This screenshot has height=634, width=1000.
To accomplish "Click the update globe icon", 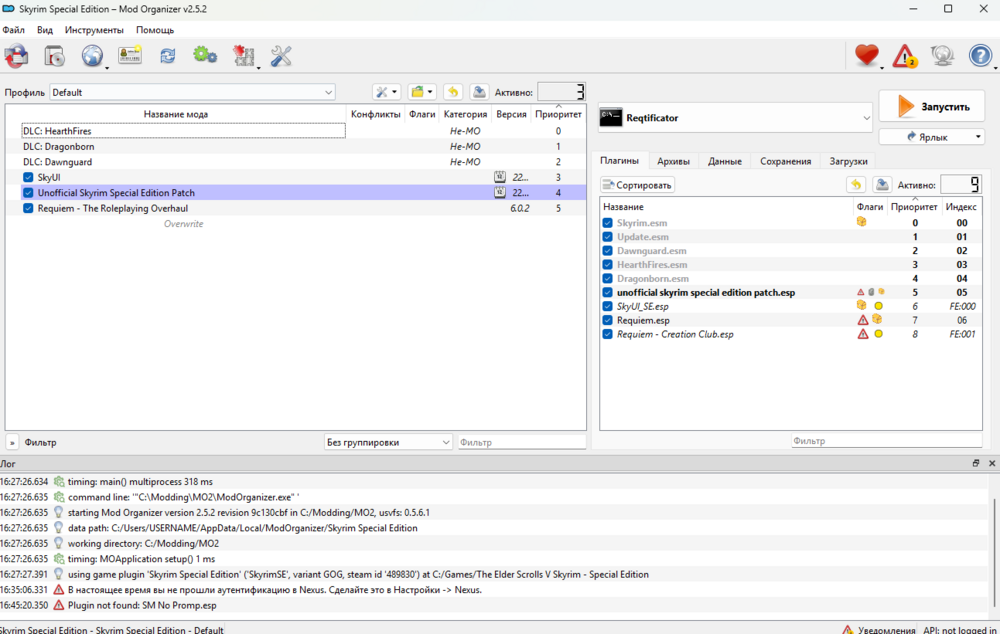I will click(942, 56).
